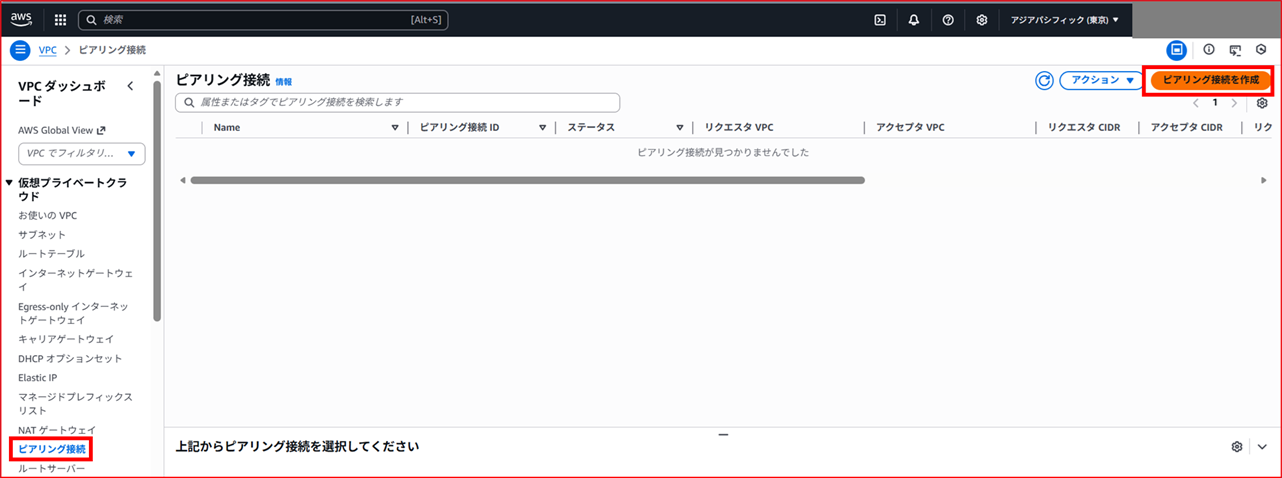Click the sidebar vertical scrollbar
Image resolution: width=1282 pixels, height=478 pixels.
(157, 200)
